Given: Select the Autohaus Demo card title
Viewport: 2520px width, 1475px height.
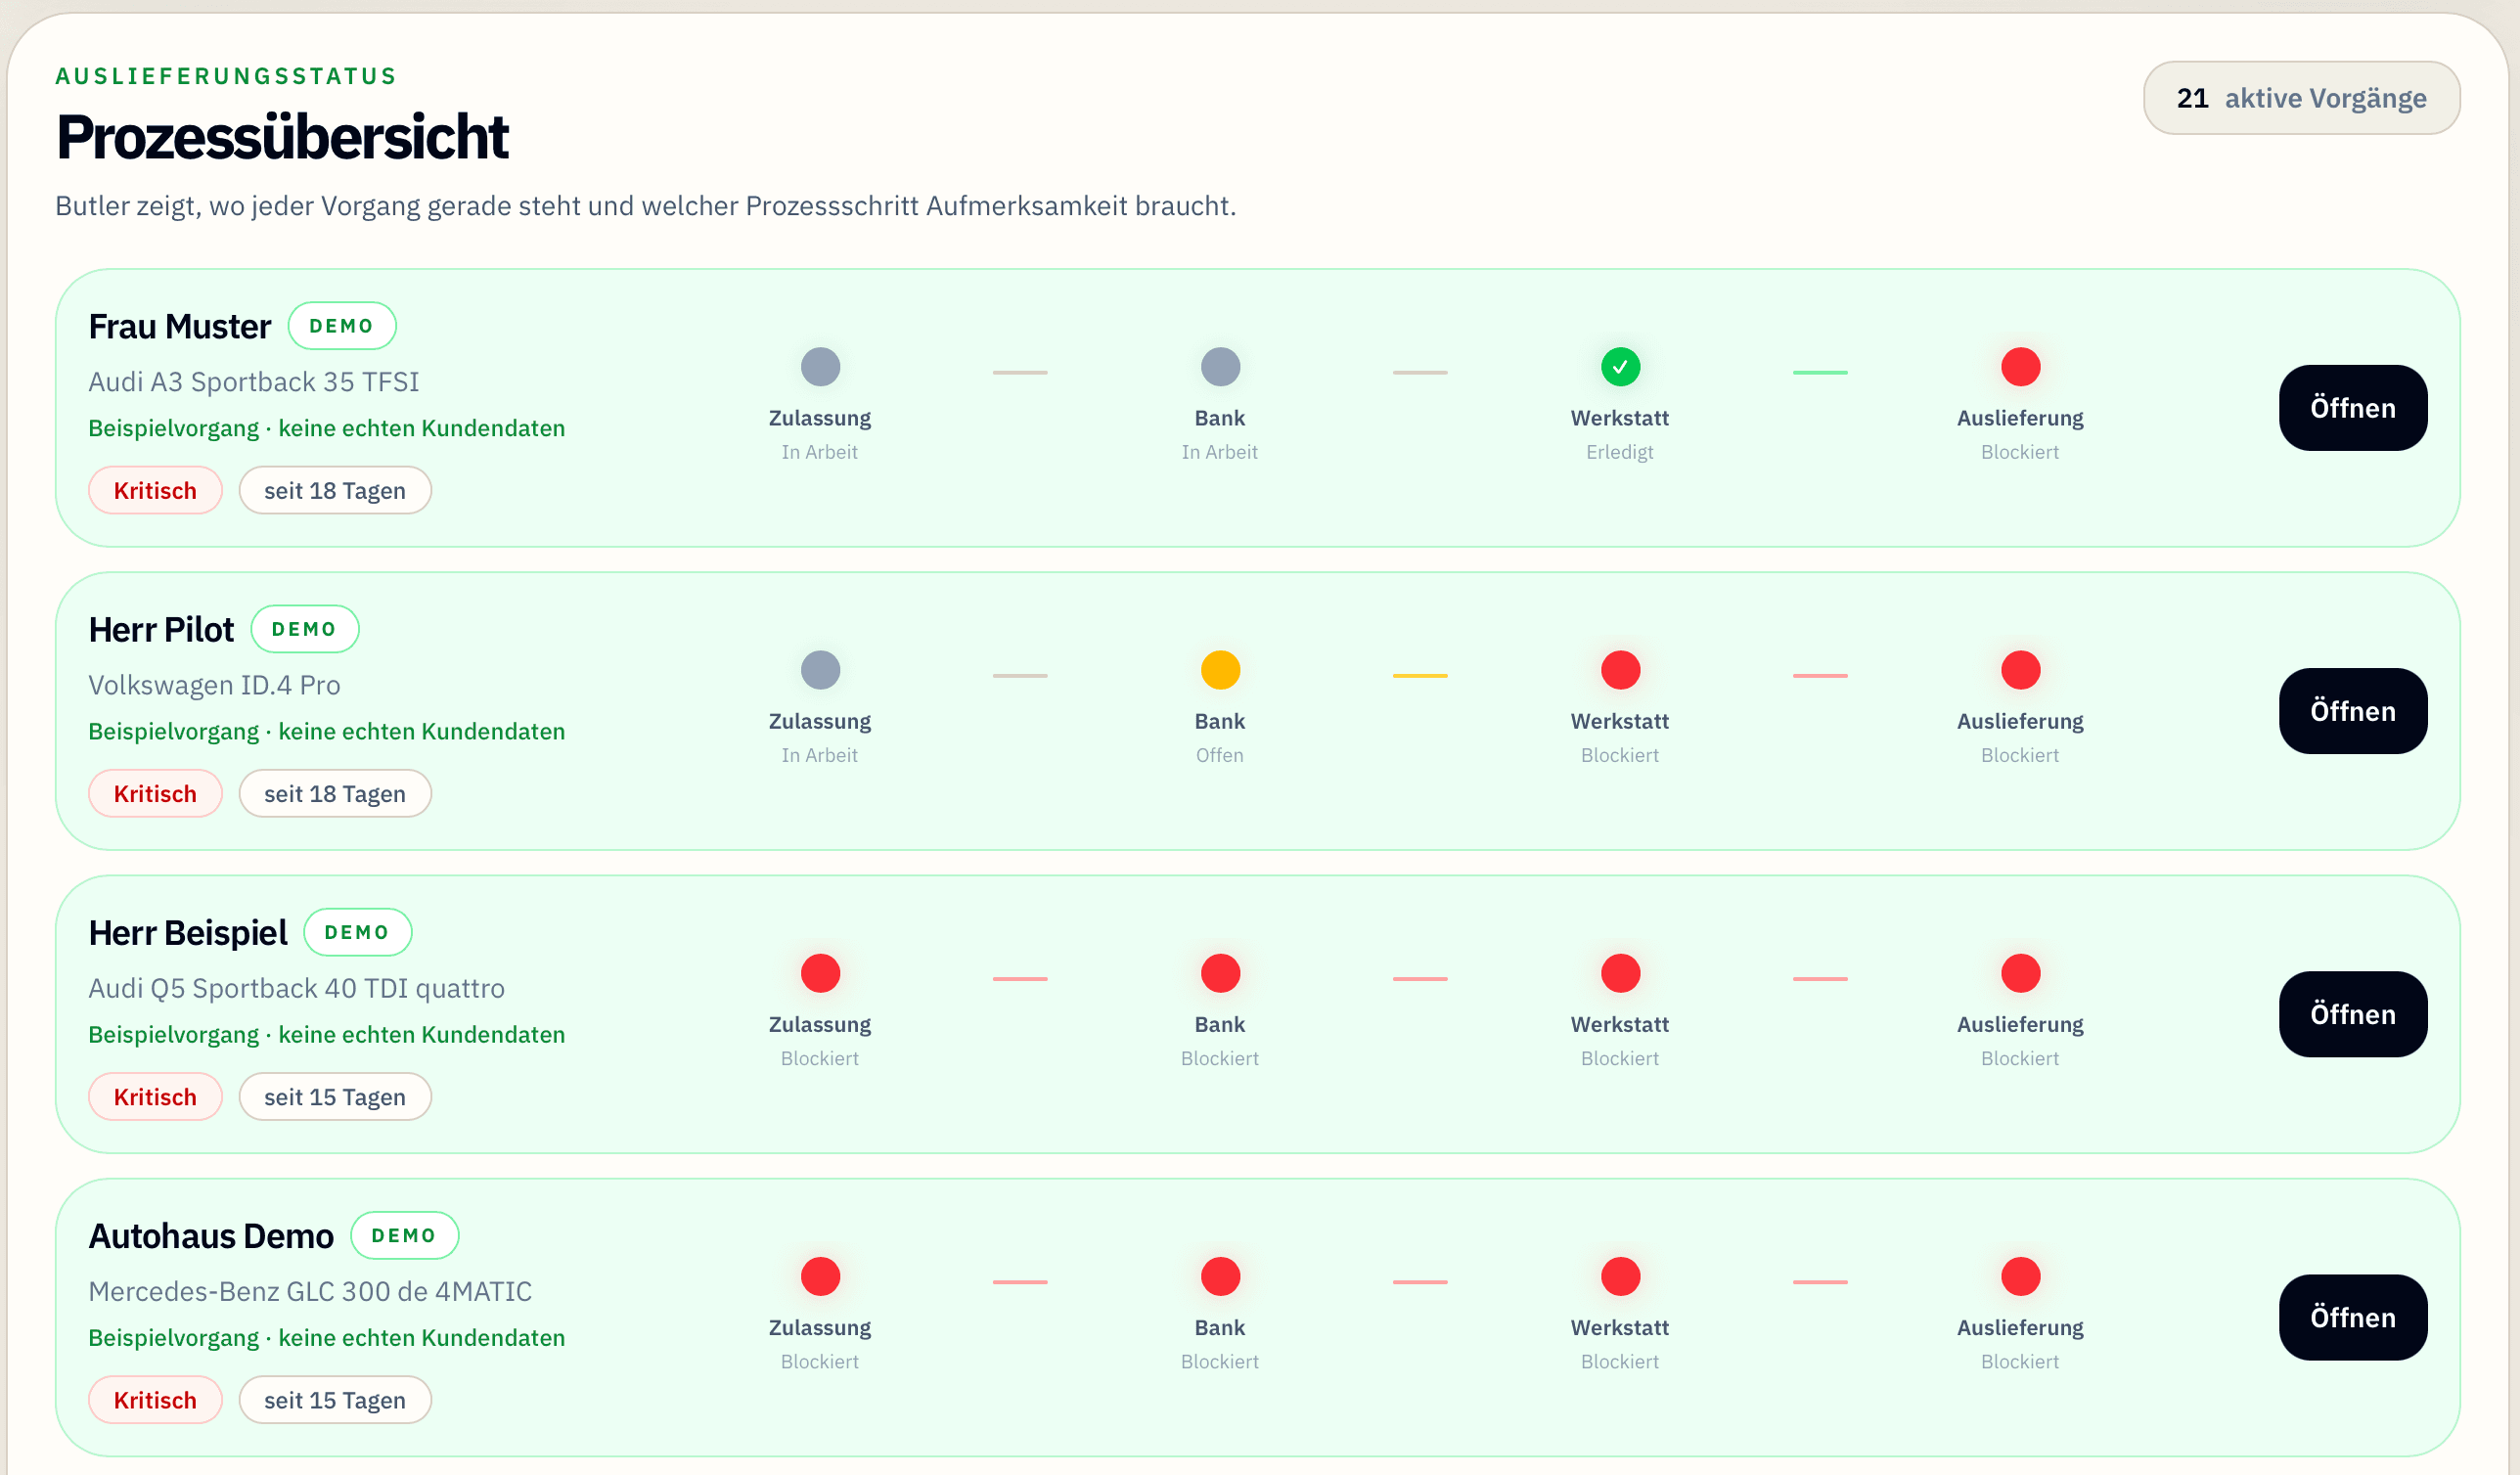Looking at the screenshot, I should click(211, 1236).
